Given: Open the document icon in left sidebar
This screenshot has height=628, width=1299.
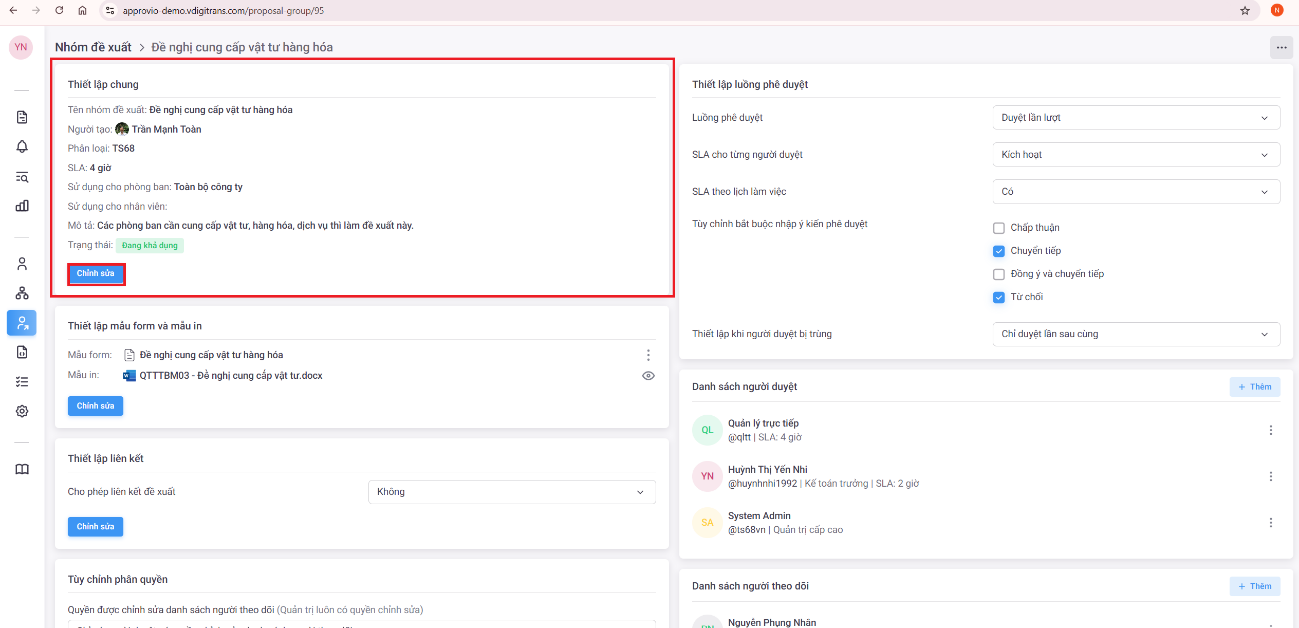Looking at the screenshot, I should click(22, 117).
